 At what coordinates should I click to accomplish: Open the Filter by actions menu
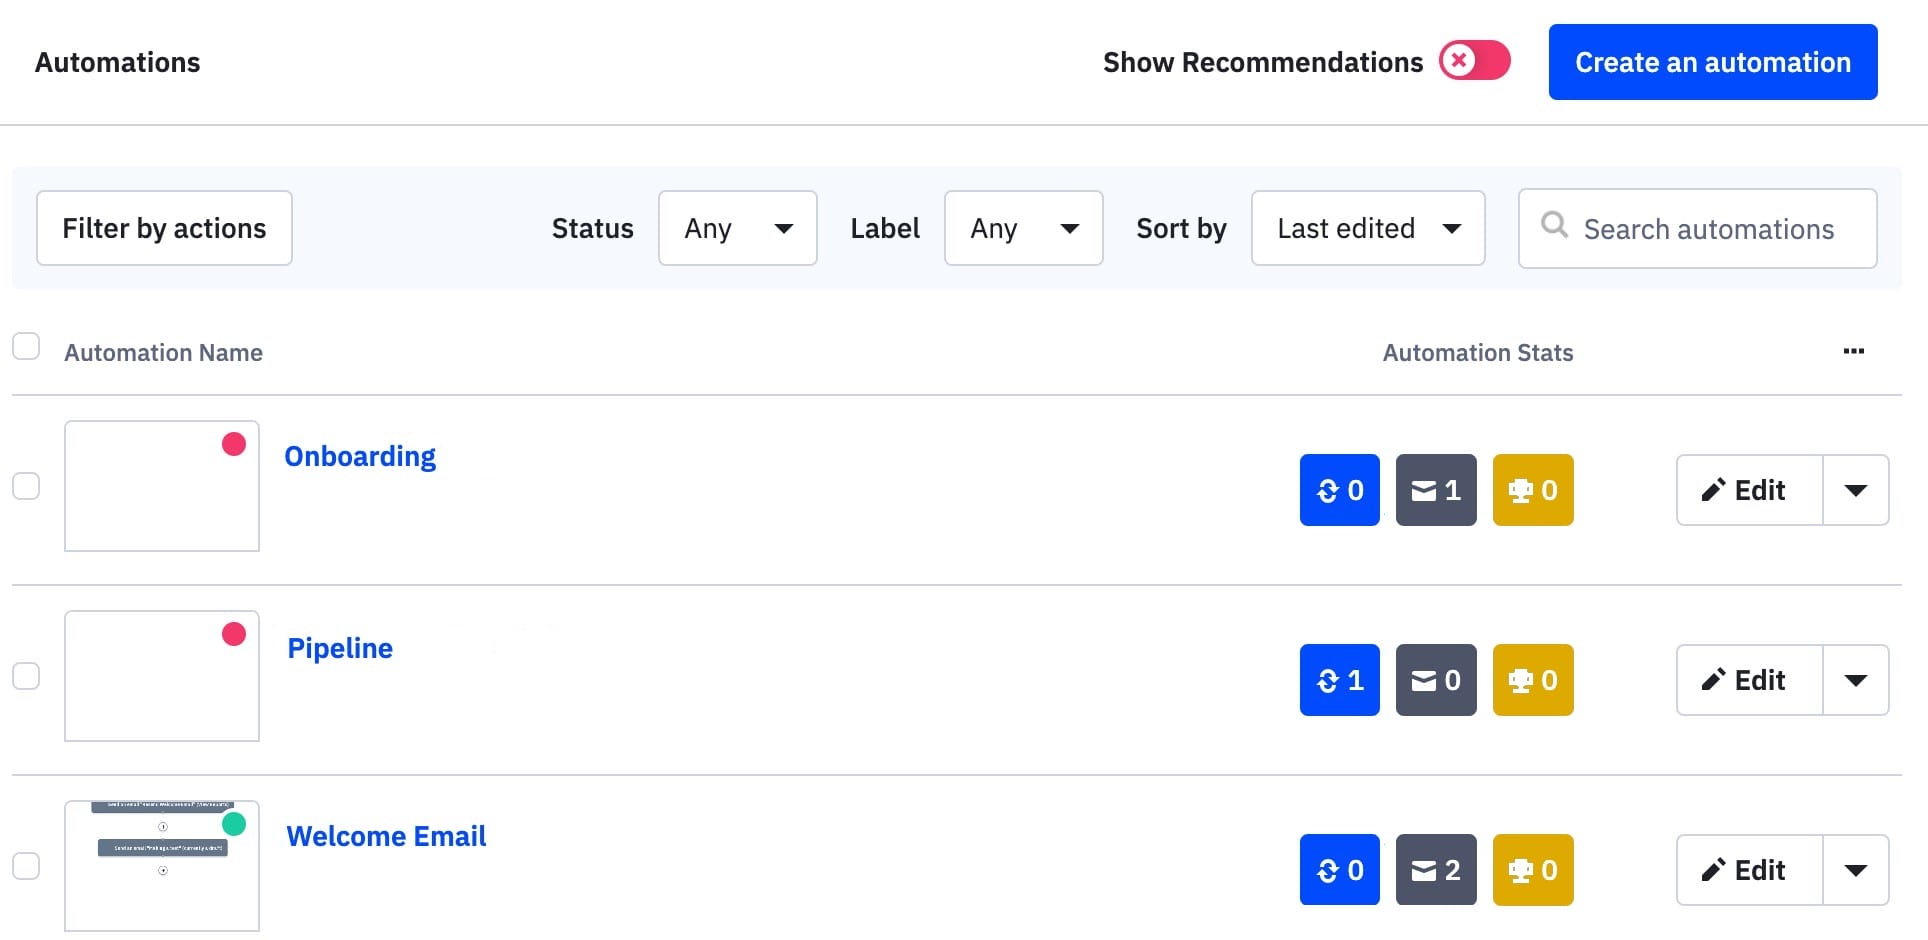(163, 228)
